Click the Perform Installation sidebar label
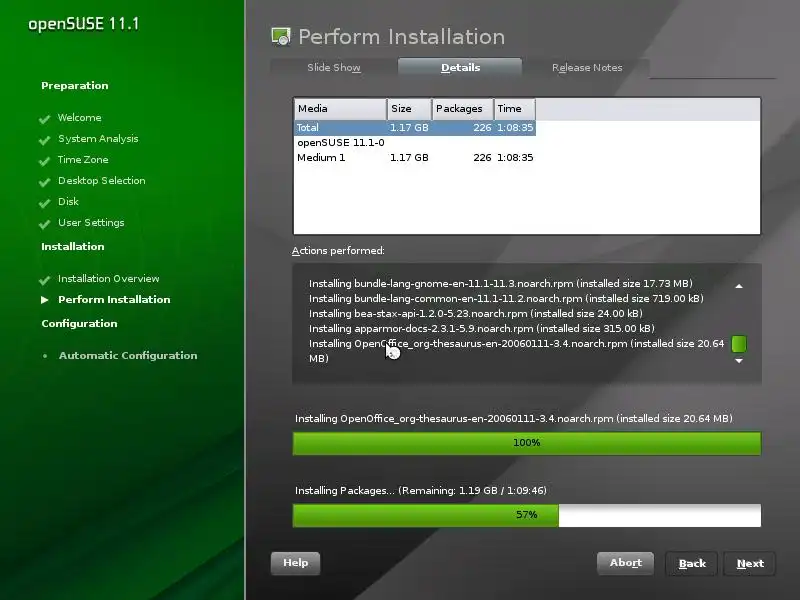 (x=114, y=299)
